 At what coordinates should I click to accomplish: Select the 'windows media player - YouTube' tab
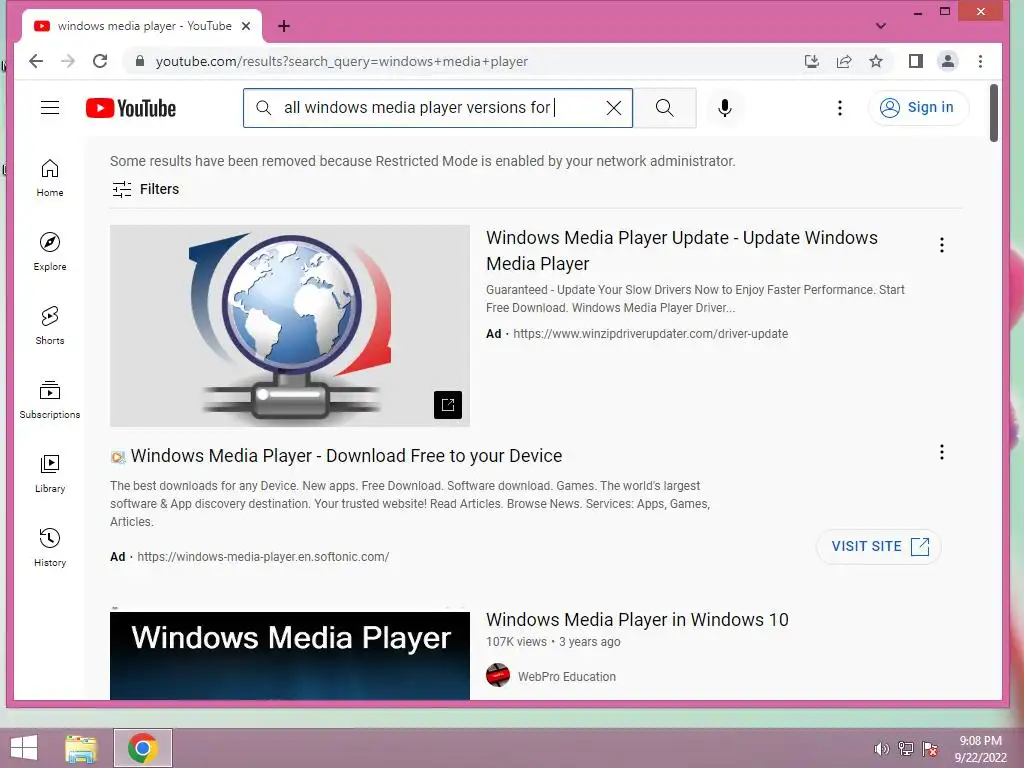click(142, 26)
